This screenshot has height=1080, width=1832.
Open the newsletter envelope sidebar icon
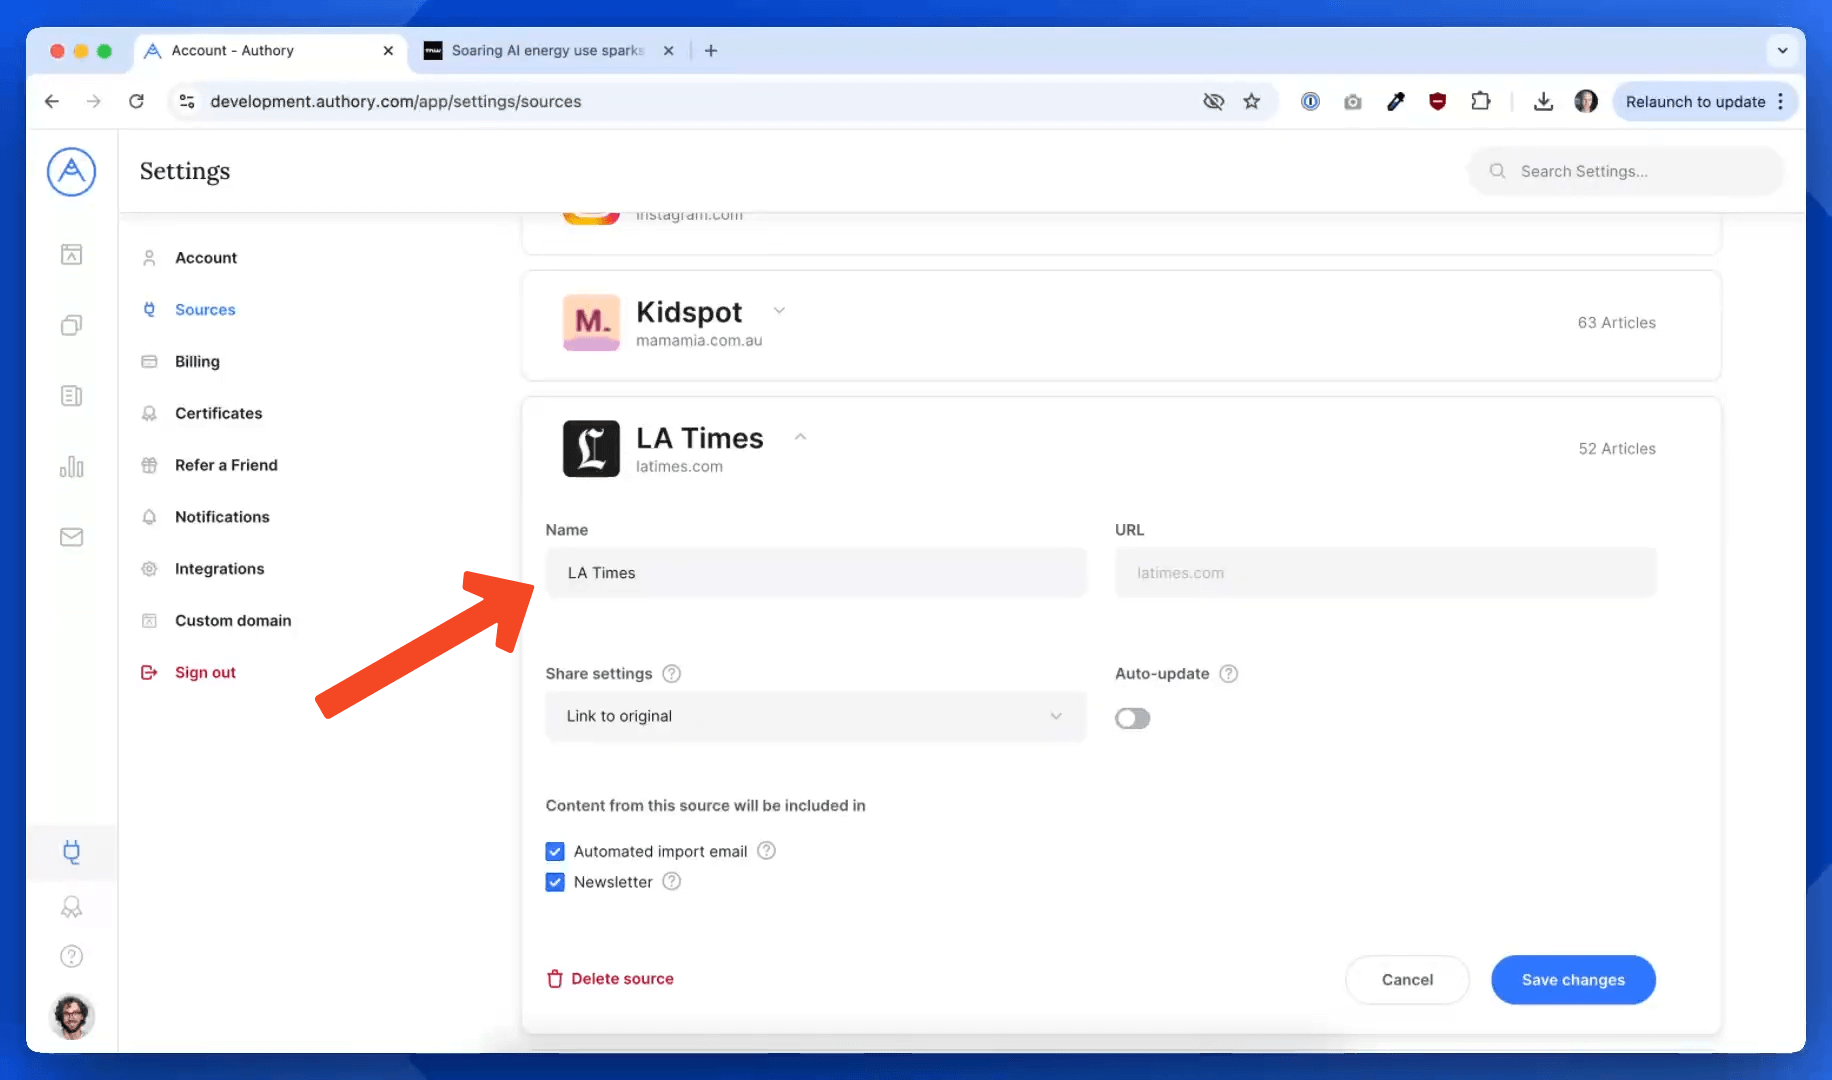pos(71,537)
